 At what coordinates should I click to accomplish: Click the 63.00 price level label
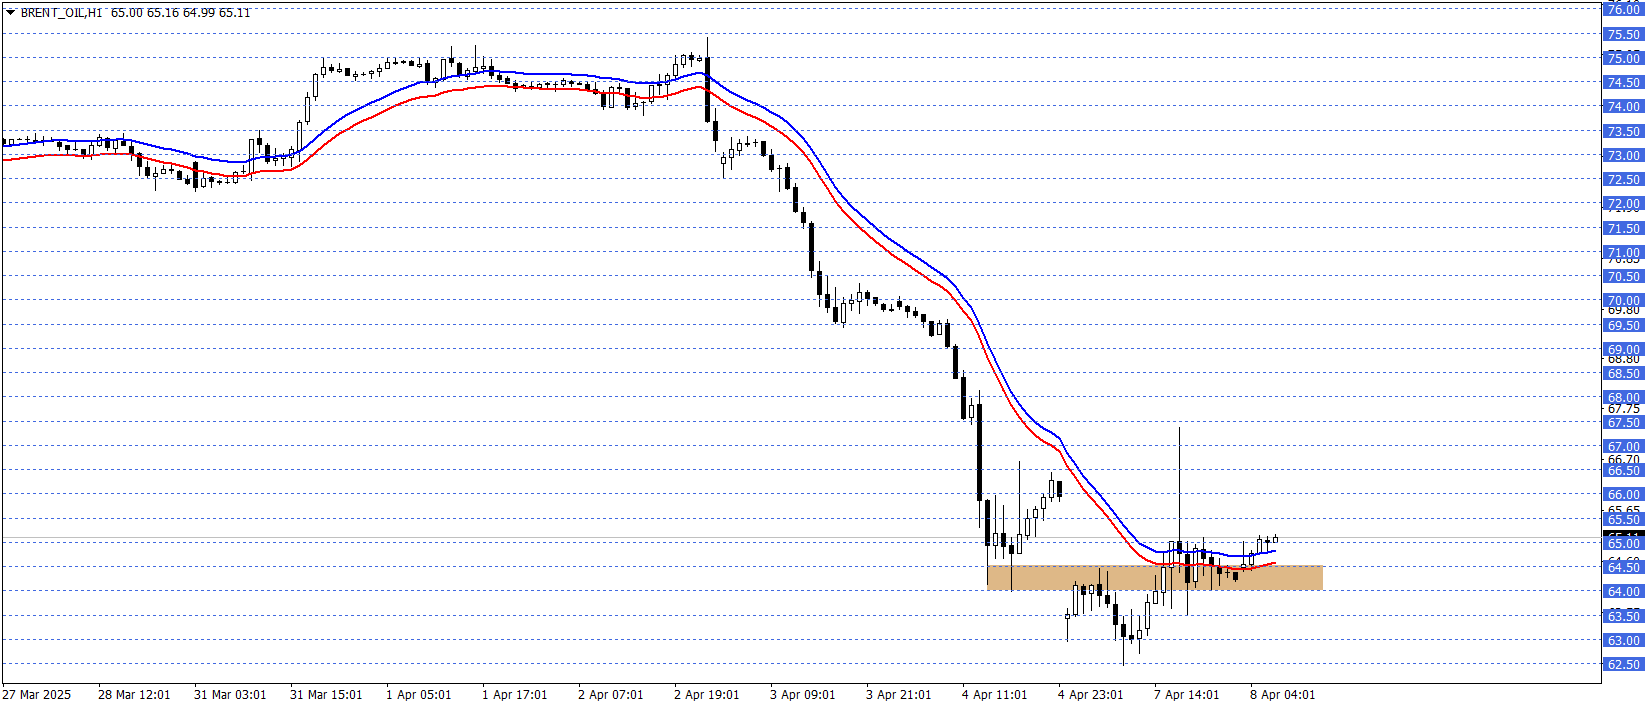coord(1623,640)
